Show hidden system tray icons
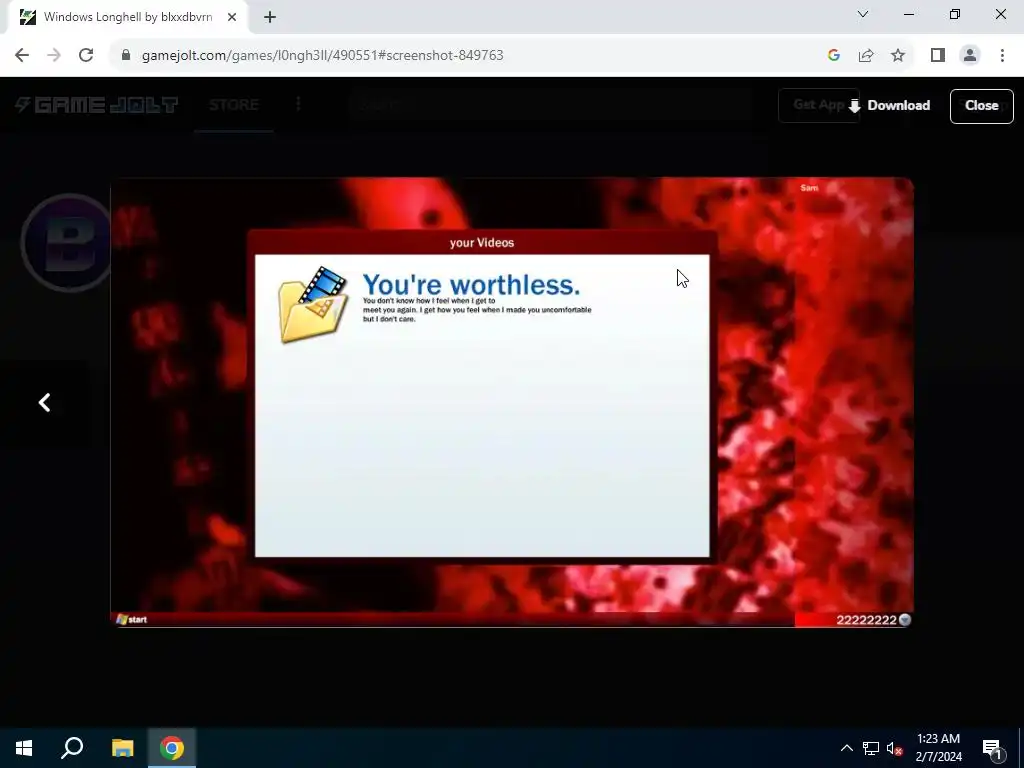Image resolution: width=1024 pixels, height=768 pixels. (846, 748)
